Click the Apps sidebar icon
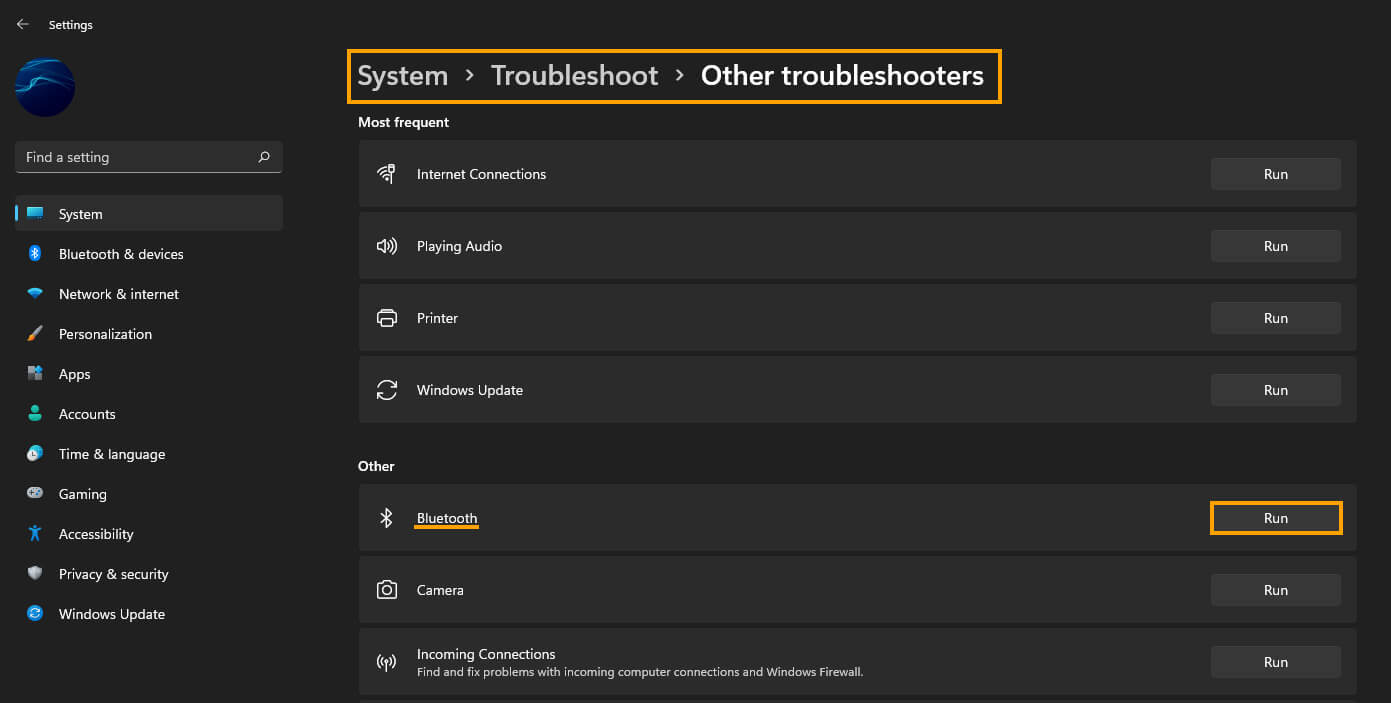 click(35, 374)
